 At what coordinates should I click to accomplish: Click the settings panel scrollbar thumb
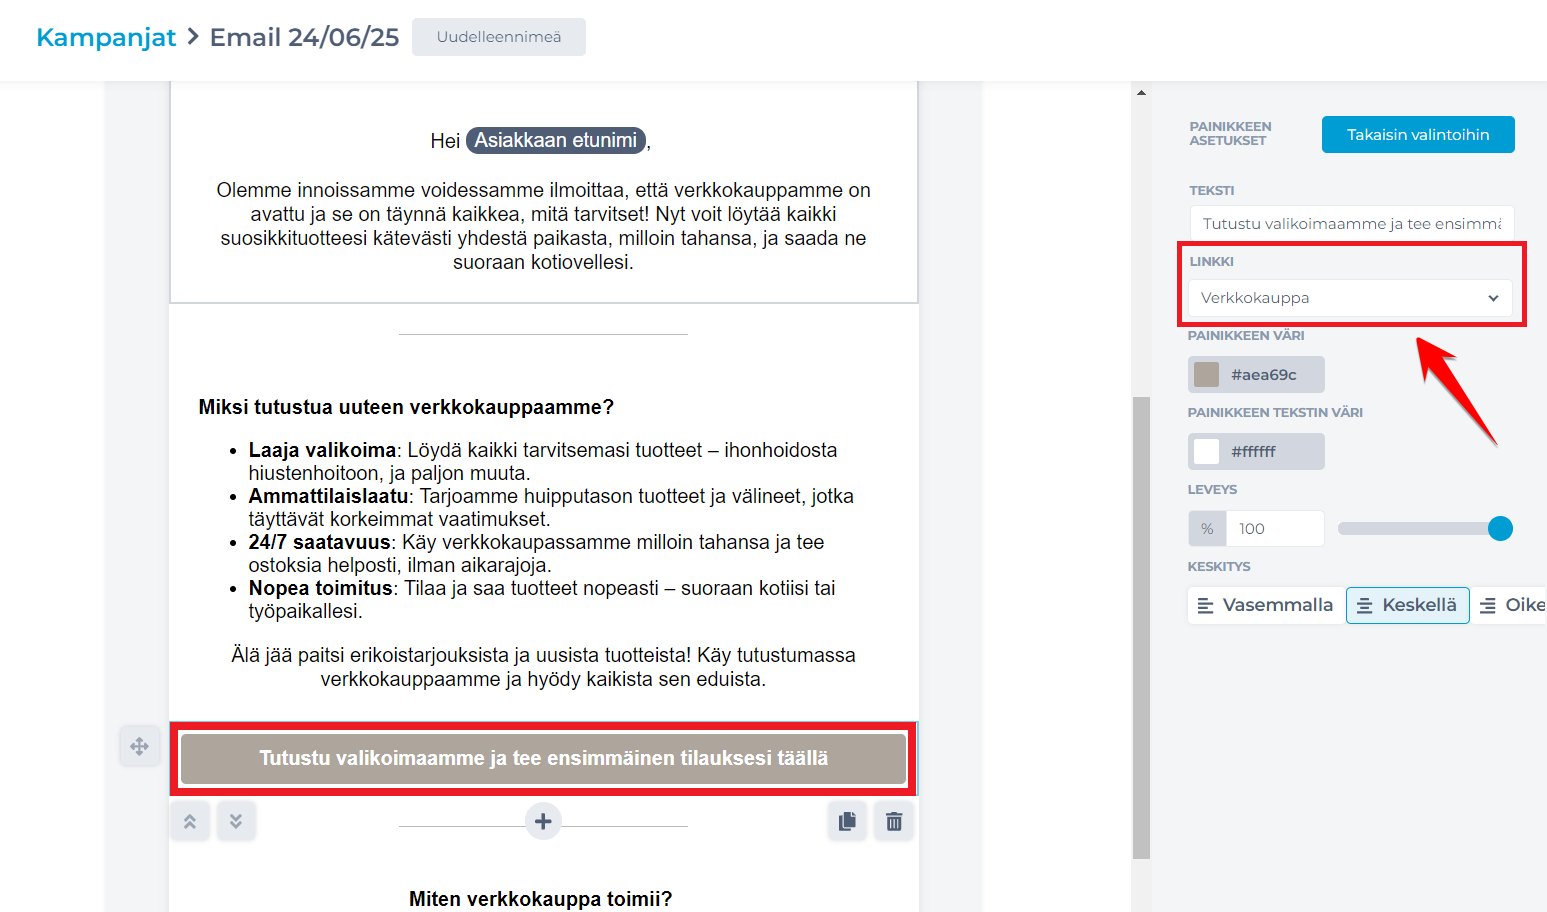click(1141, 628)
